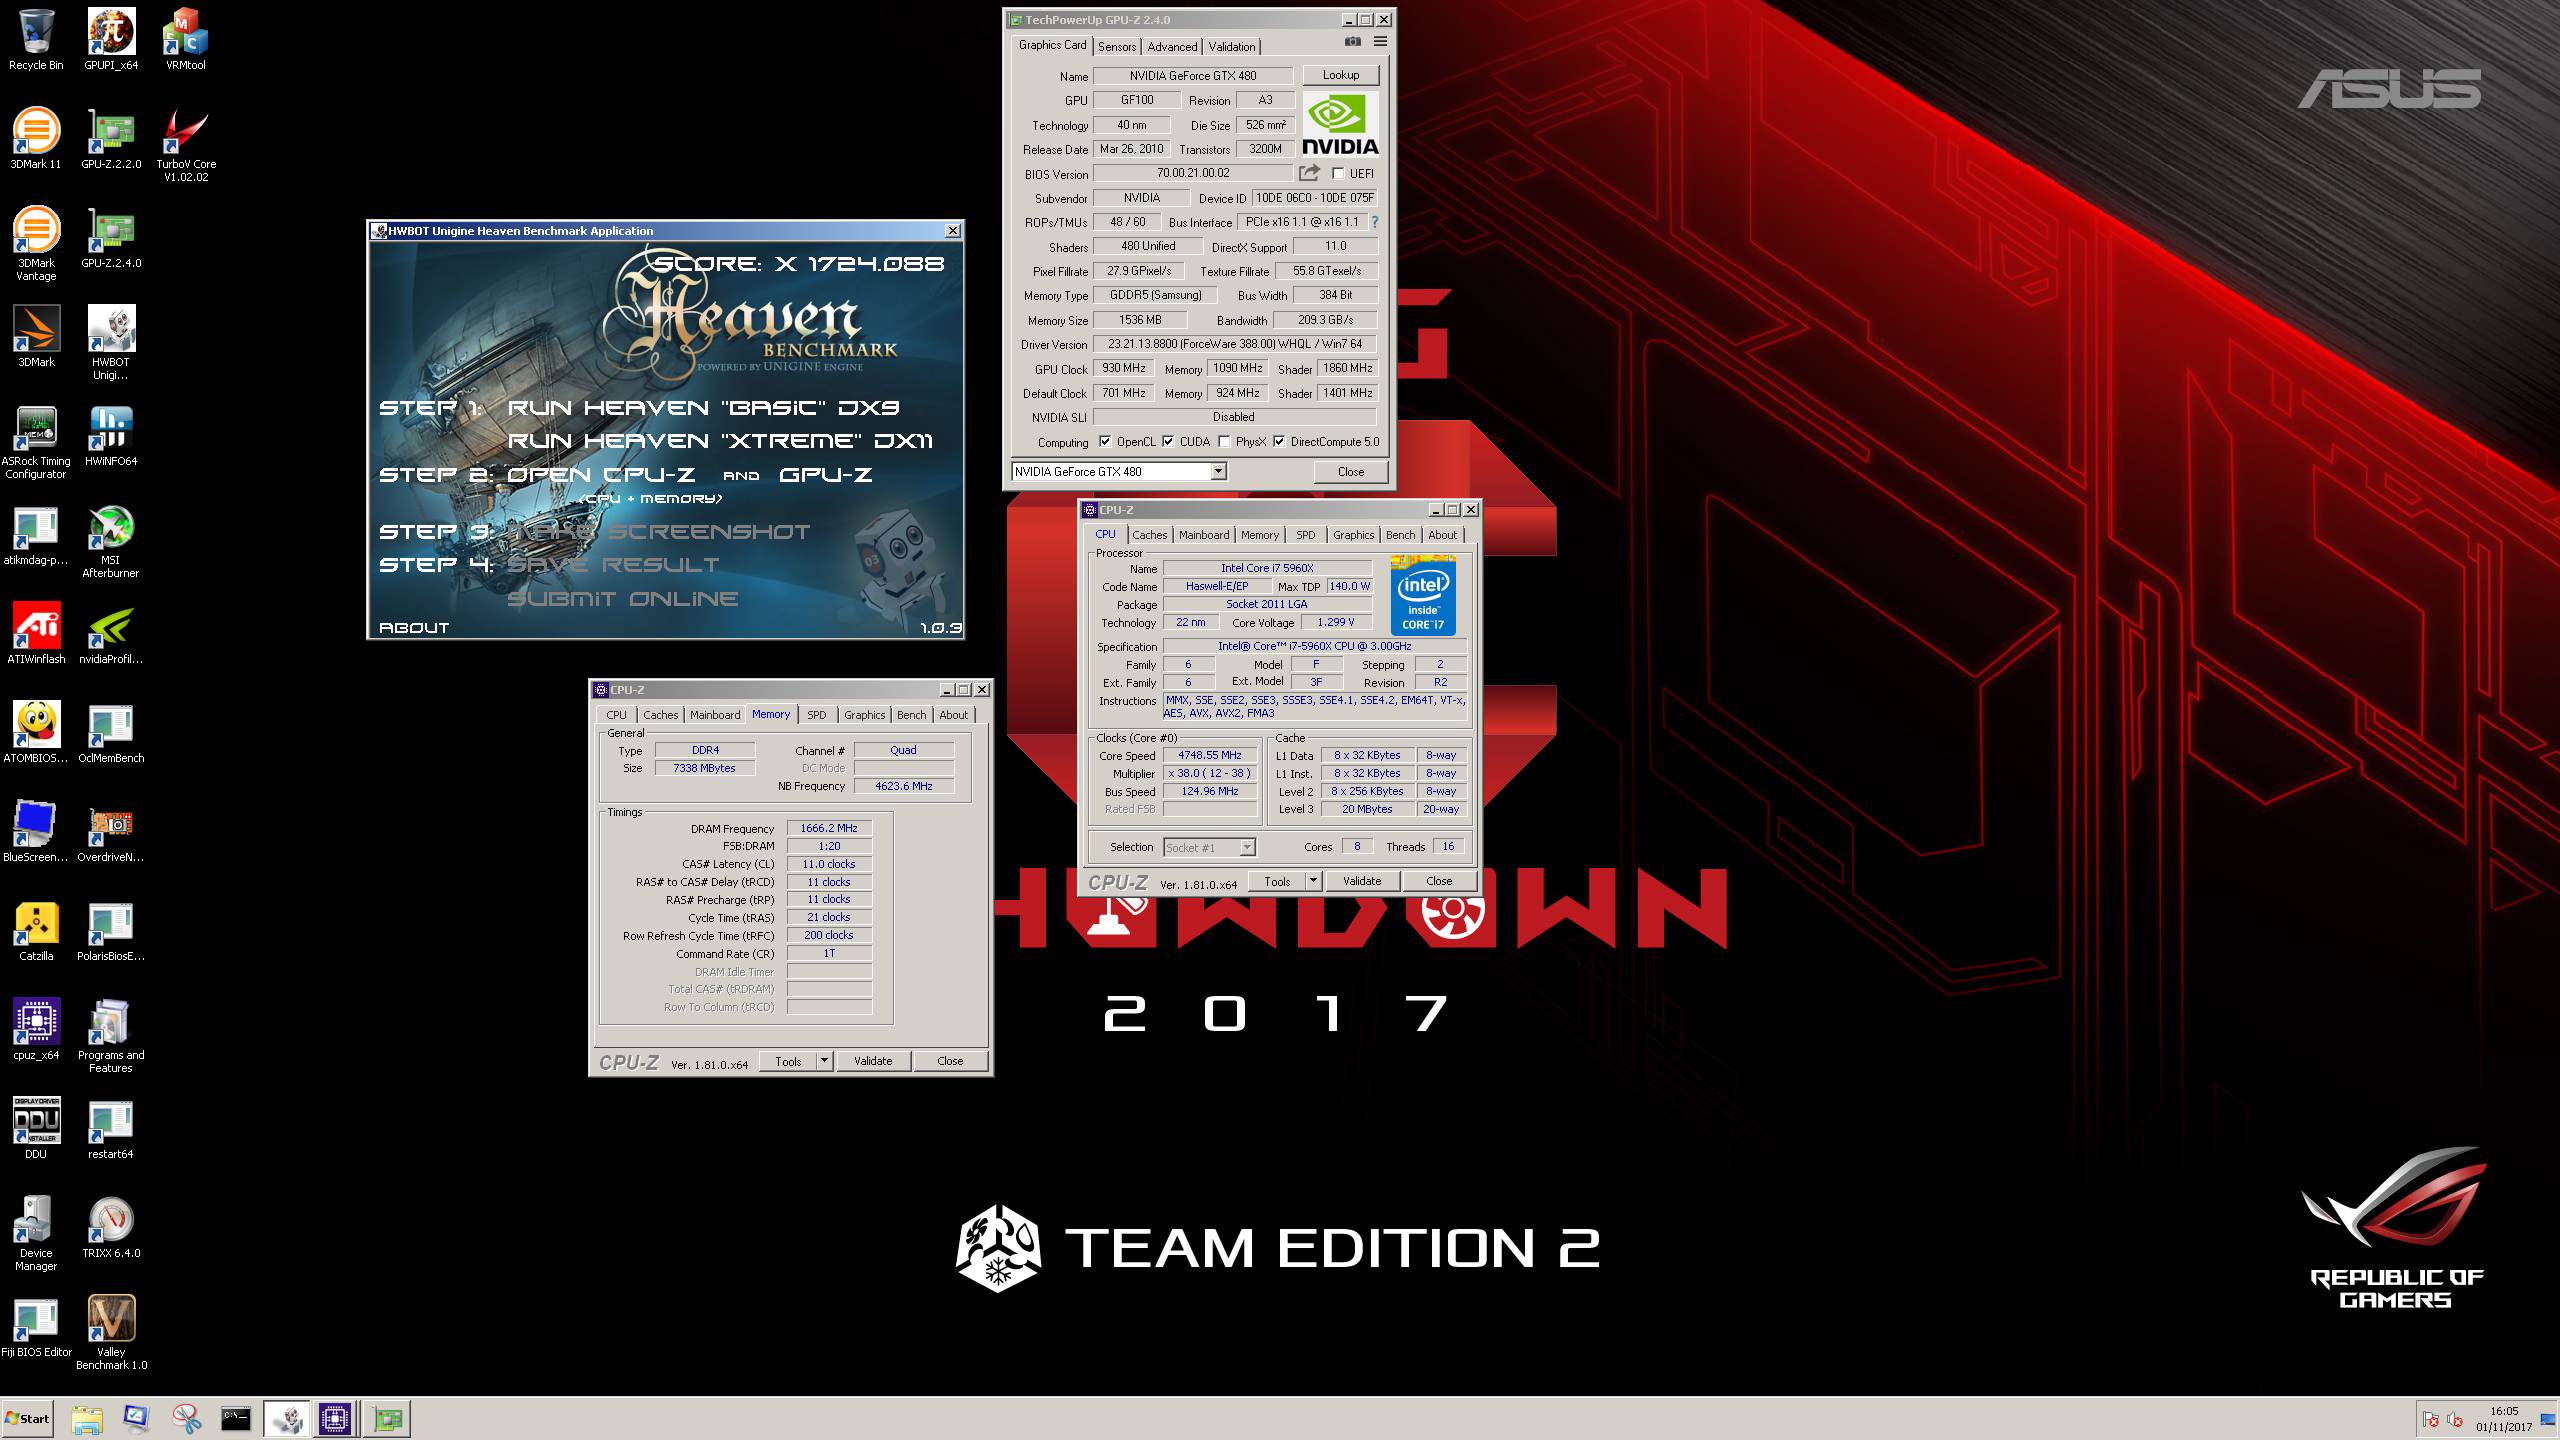Click the bus interface question mark in GPU-Z

(1374, 222)
